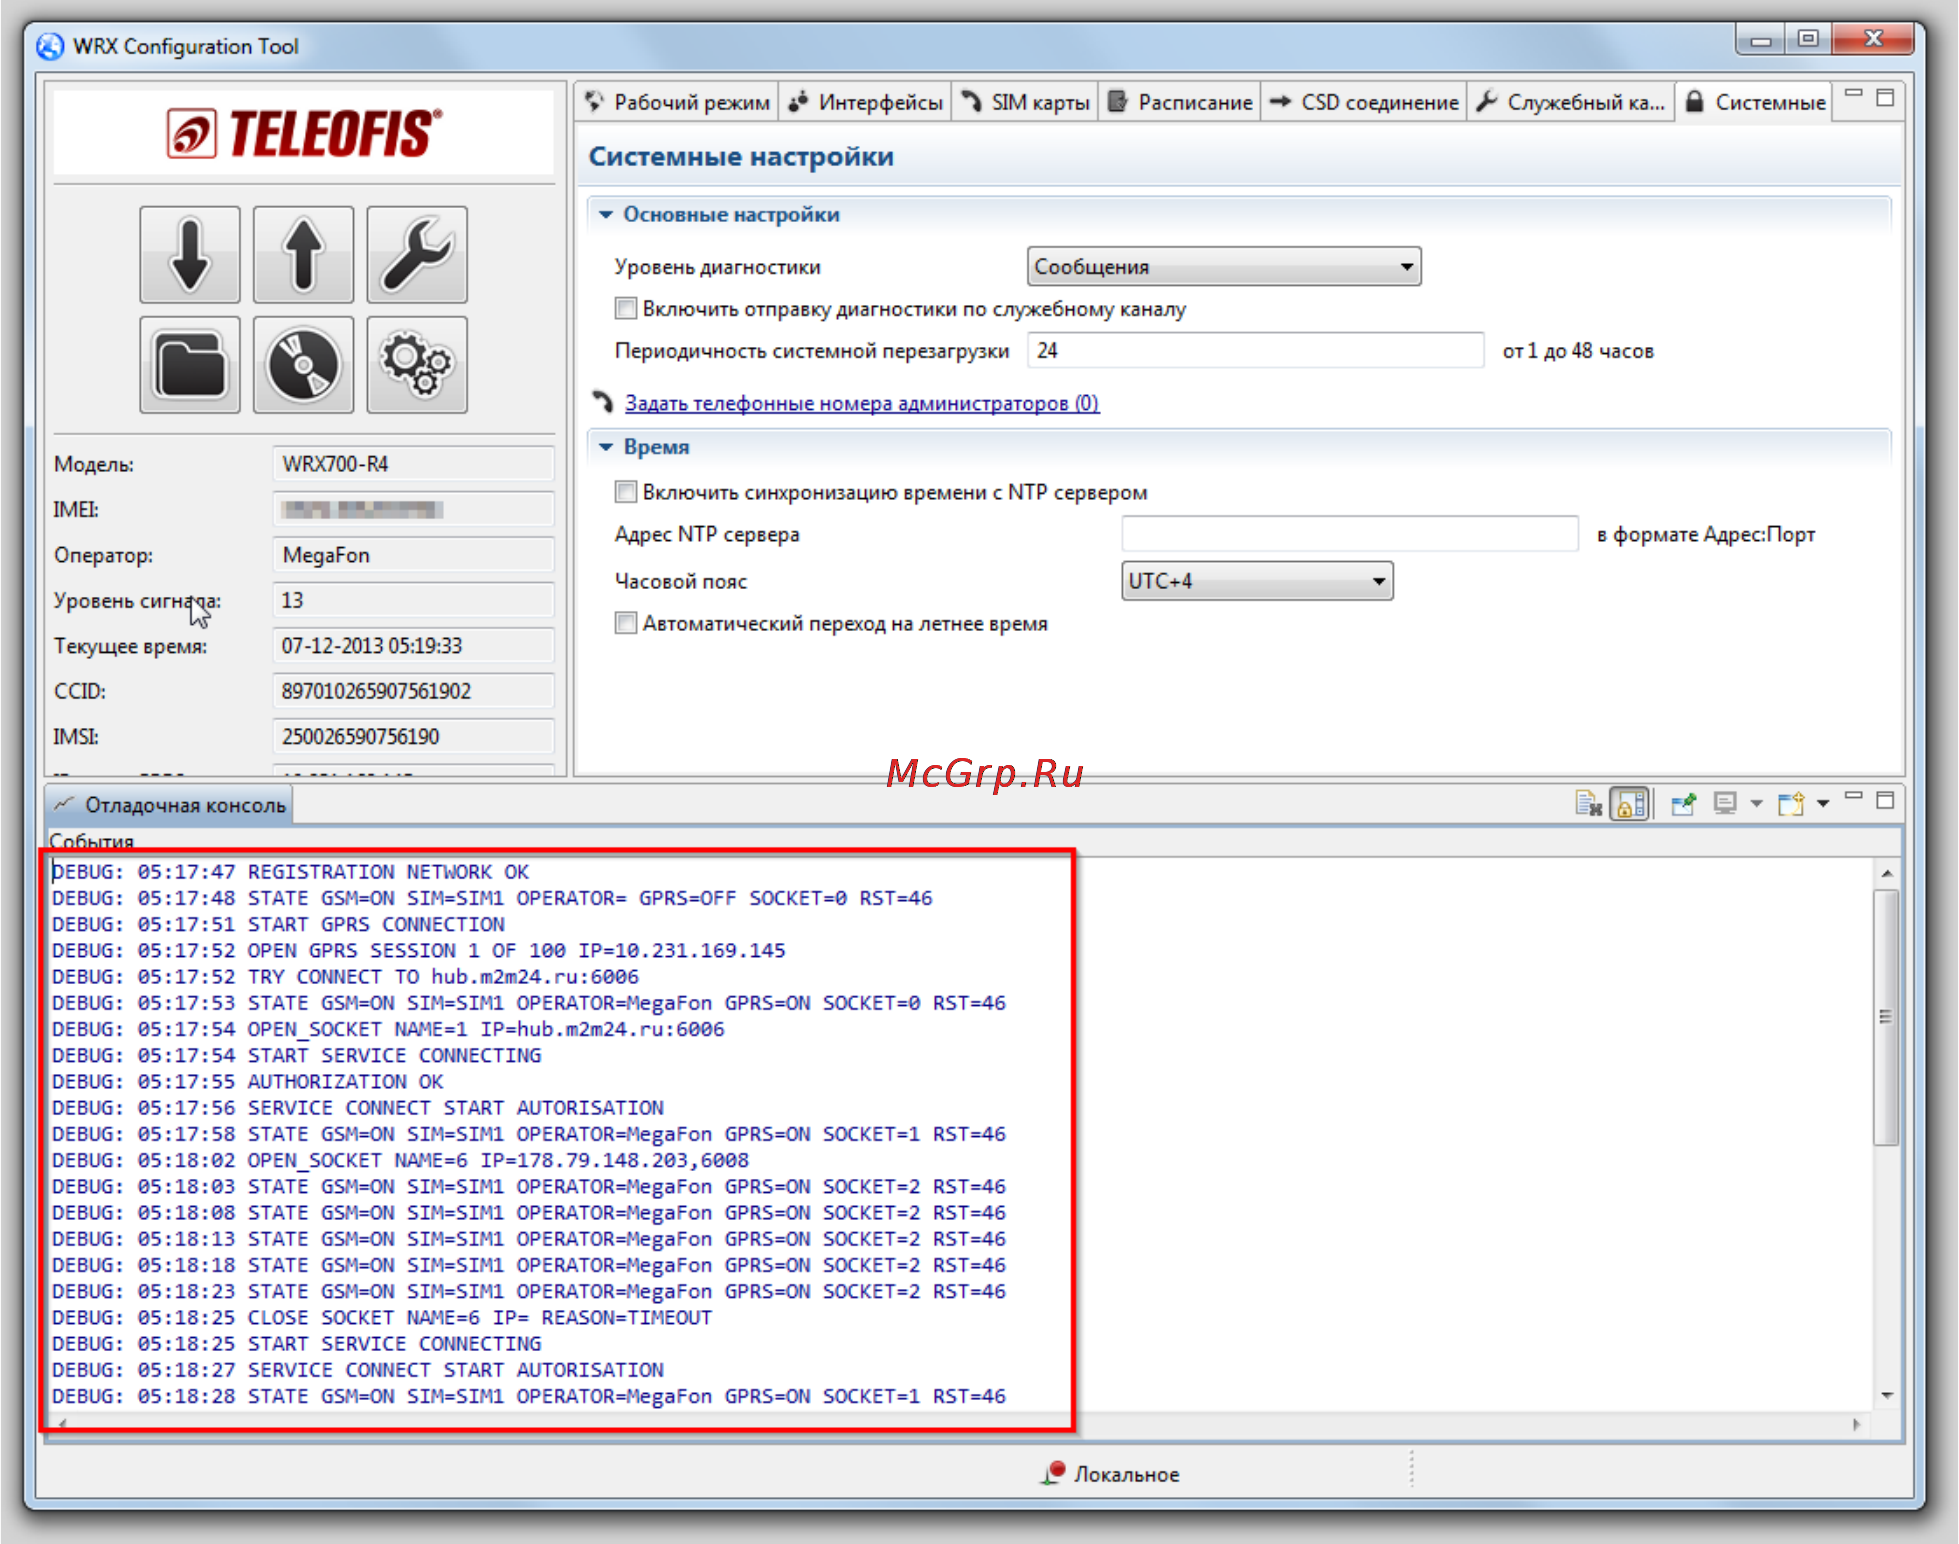Click the disc firmware button
1959x1544 pixels.
pyautogui.click(x=303, y=365)
